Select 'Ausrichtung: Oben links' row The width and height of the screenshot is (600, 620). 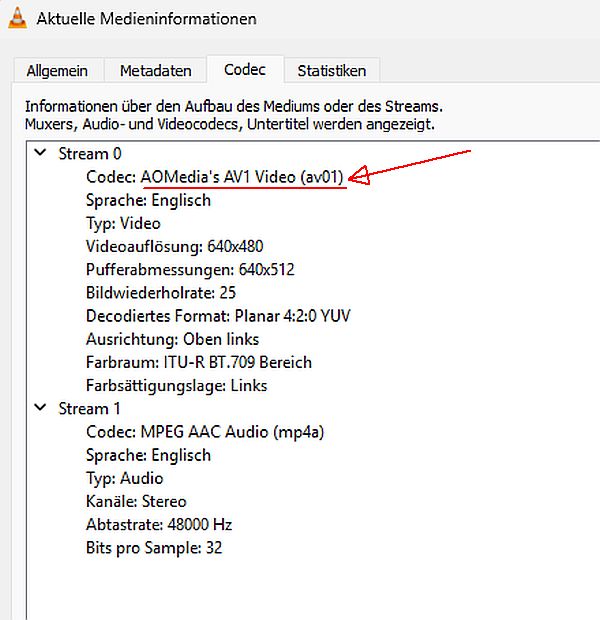[x=172, y=339]
